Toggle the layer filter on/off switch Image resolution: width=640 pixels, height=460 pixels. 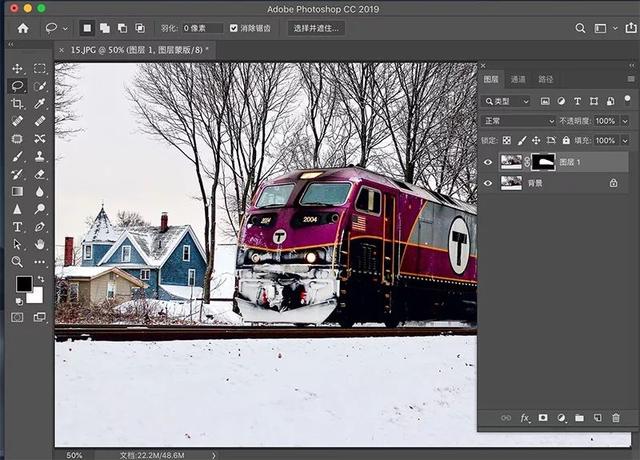(627, 100)
